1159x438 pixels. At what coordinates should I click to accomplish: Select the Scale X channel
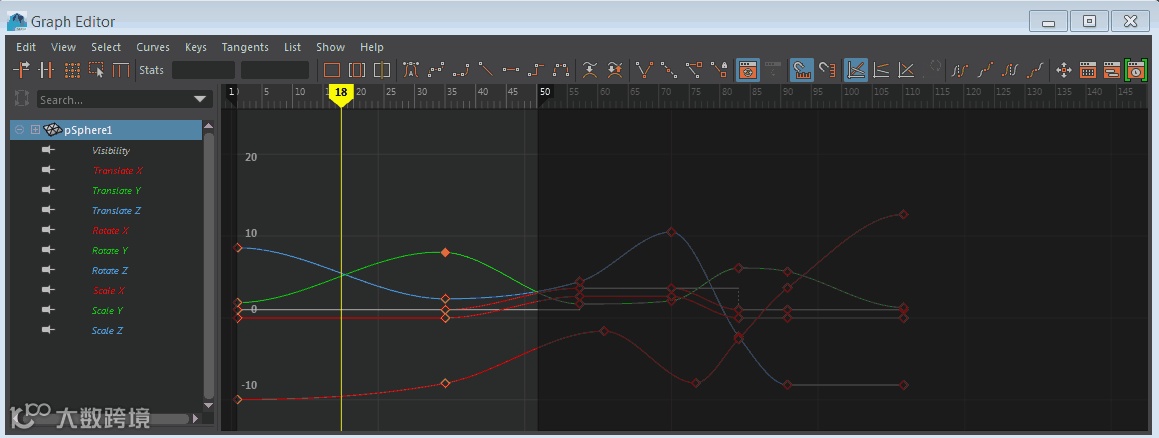[109, 290]
